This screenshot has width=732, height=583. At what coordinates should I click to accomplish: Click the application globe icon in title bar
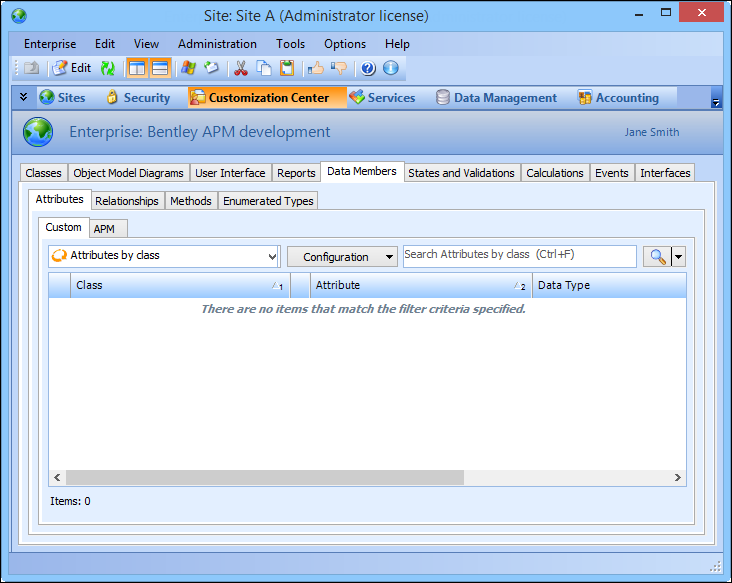(x=19, y=16)
